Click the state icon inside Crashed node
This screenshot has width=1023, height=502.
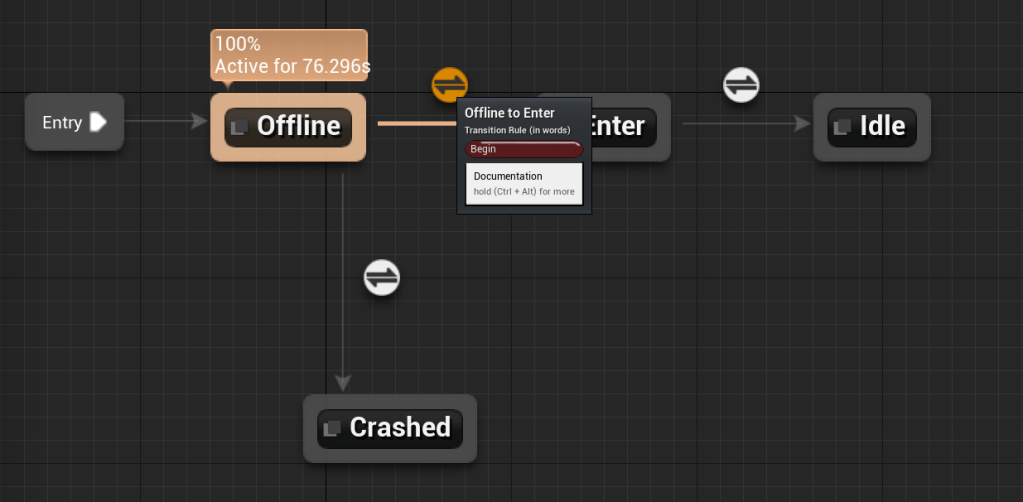coord(332,428)
